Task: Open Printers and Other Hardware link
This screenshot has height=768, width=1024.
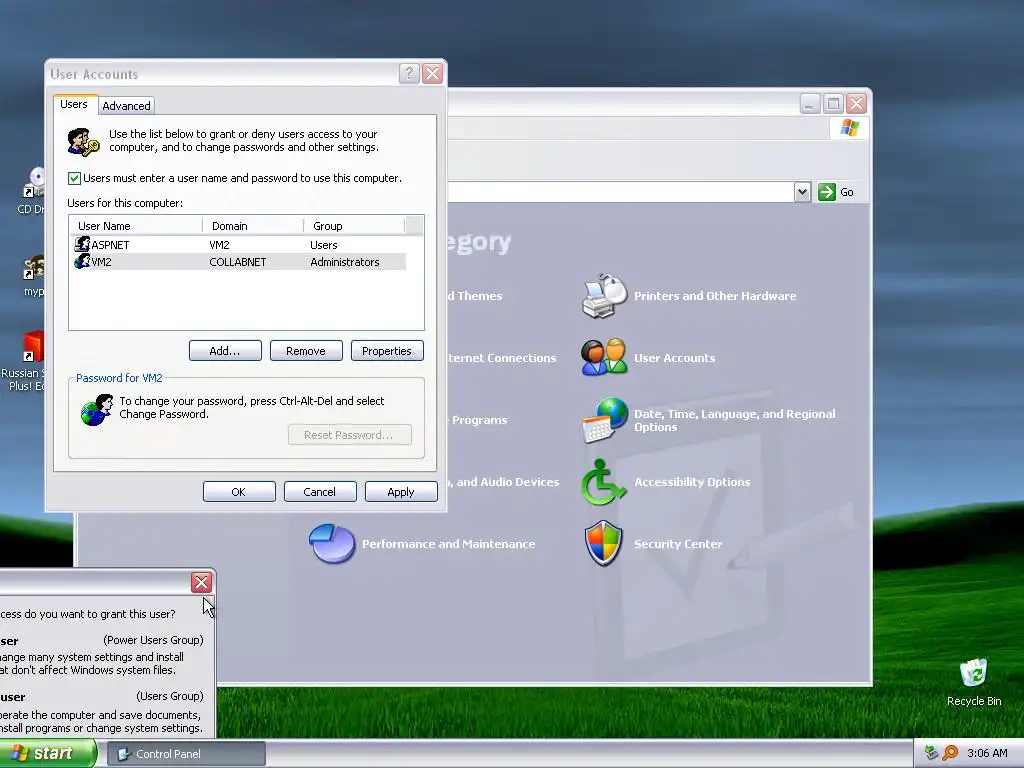Action: click(715, 296)
